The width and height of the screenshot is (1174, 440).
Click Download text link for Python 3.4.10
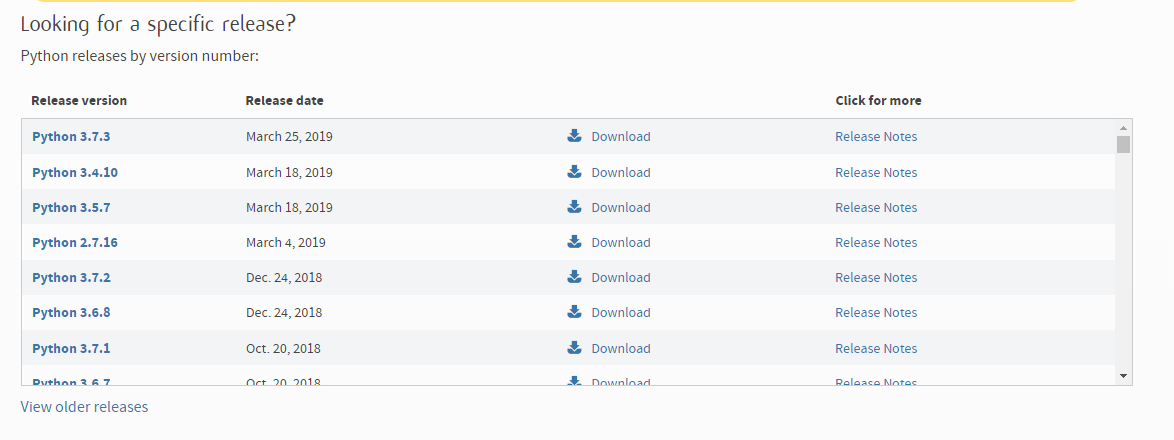(621, 173)
